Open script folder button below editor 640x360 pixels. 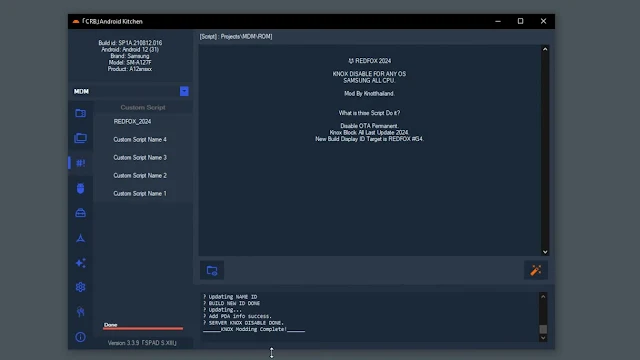[212, 270]
